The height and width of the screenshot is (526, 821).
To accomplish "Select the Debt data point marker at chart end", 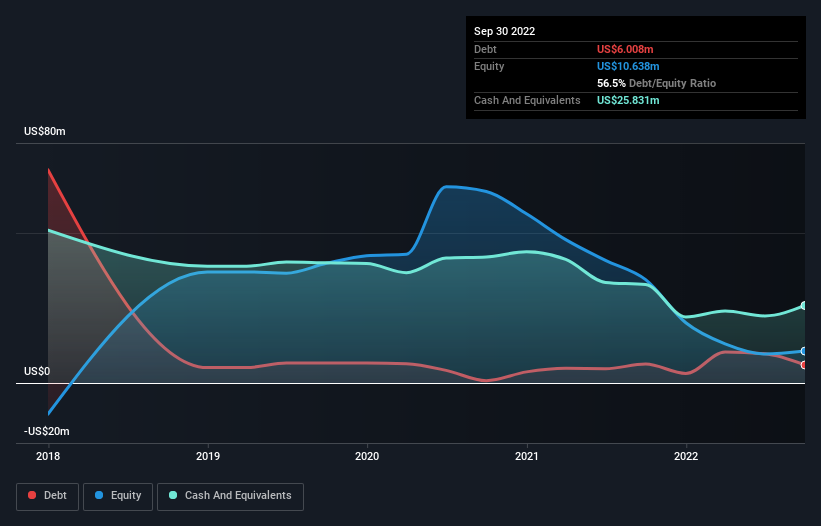I will 804,365.
